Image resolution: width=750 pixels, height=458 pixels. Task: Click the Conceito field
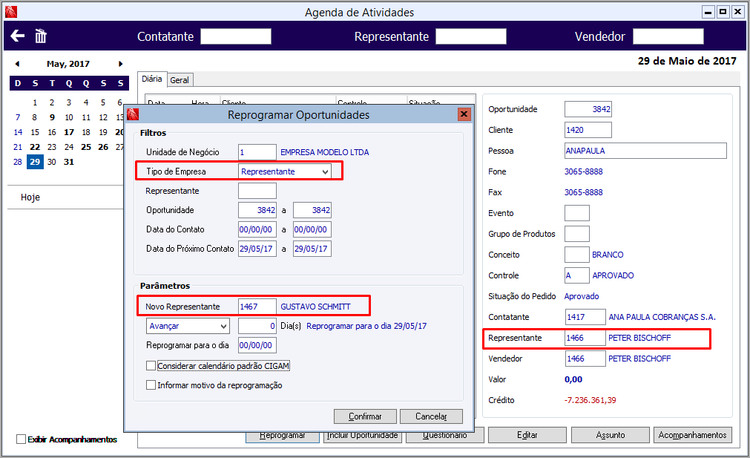click(x=577, y=255)
